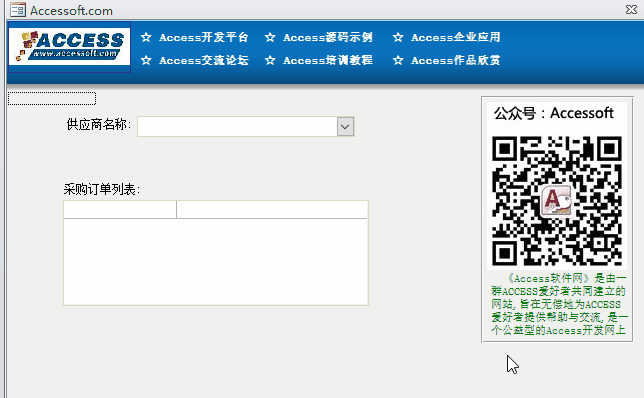Click the form icon beside Accessoft.com title
644x398 pixels.
pyautogui.click(x=18, y=9)
